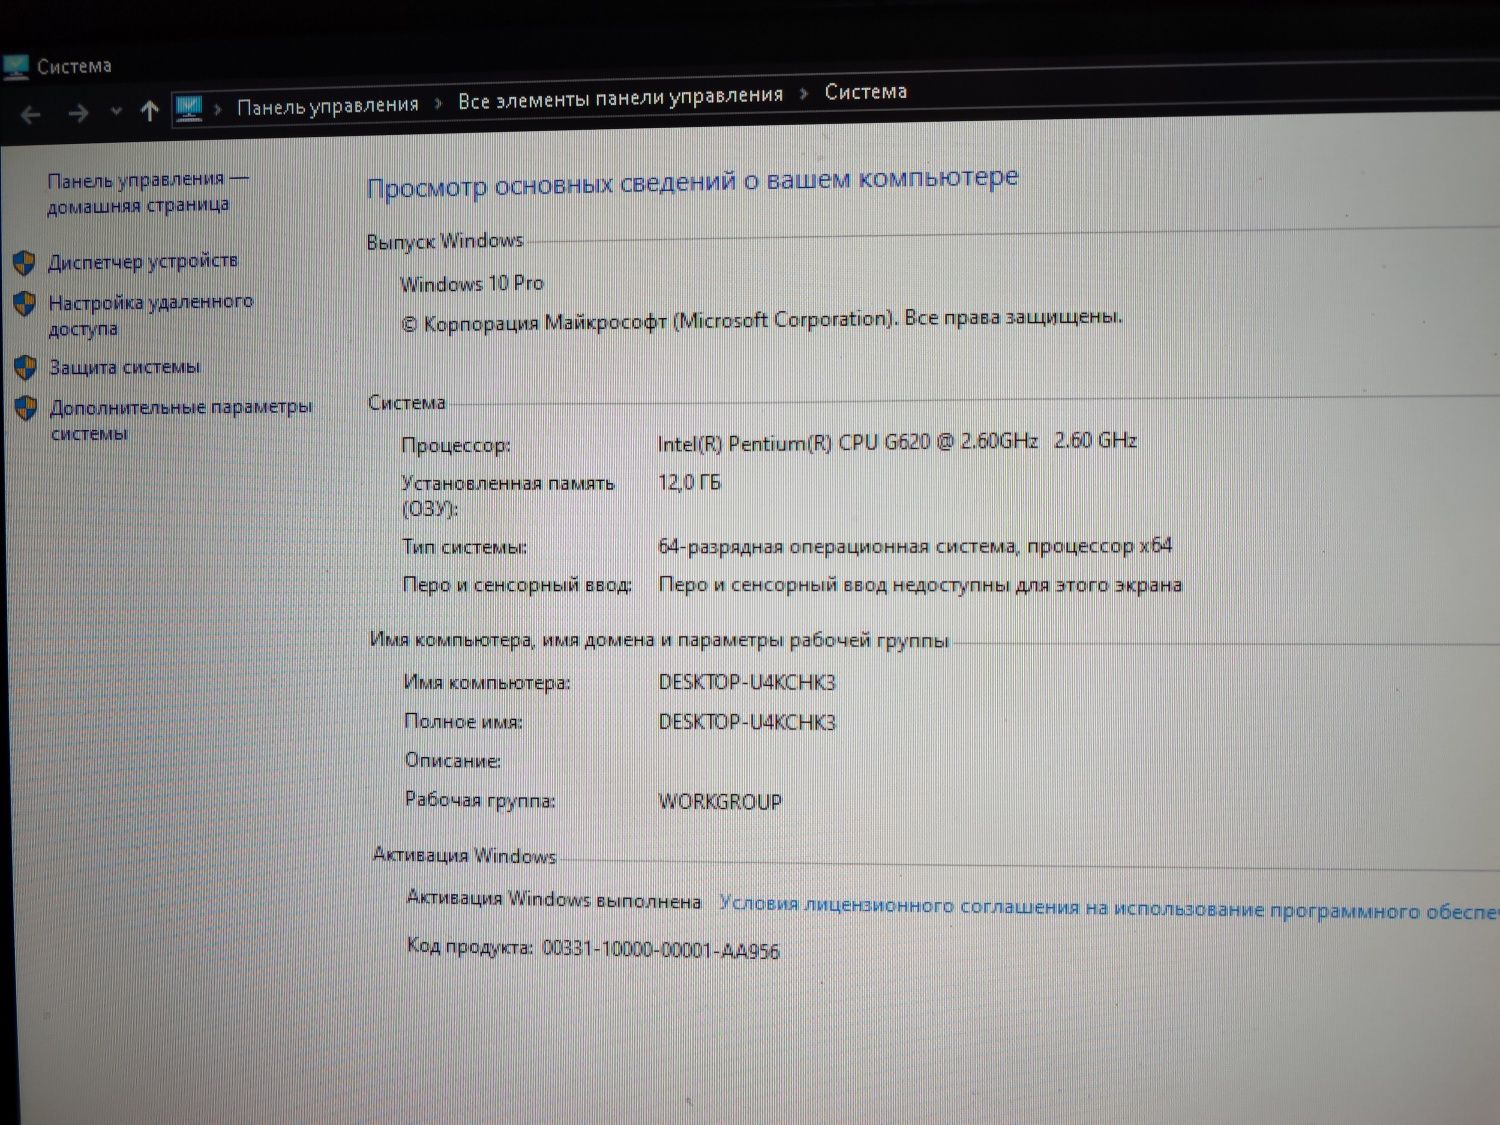Click the 'Описание:' label
Viewport: 1500px width, 1125px height.
click(x=452, y=761)
